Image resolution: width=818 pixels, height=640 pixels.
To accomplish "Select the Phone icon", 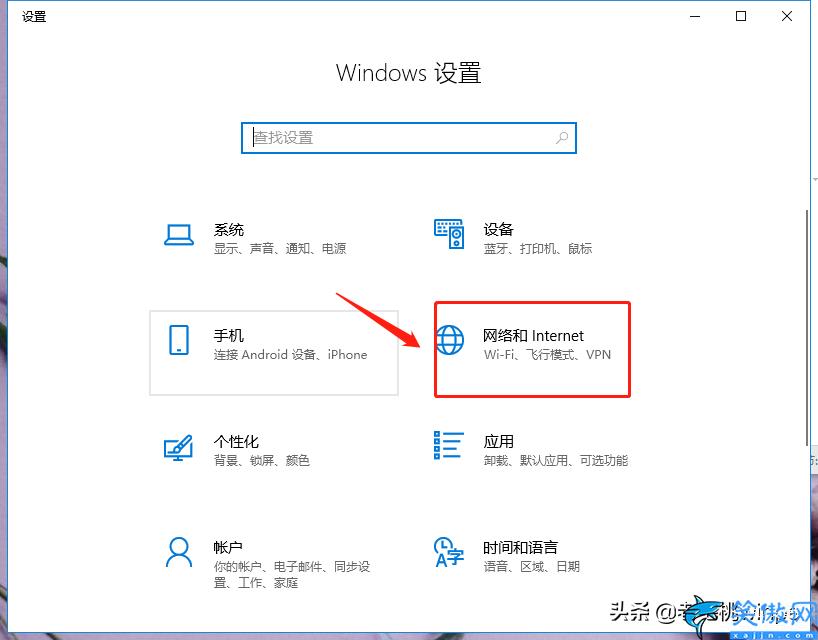I will pyautogui.click(x=179, y=340).
